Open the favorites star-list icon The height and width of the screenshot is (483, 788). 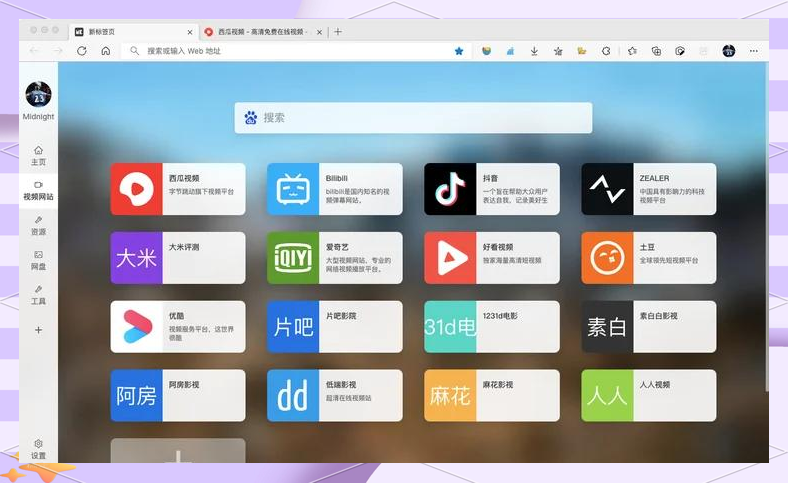pos(632,51)
